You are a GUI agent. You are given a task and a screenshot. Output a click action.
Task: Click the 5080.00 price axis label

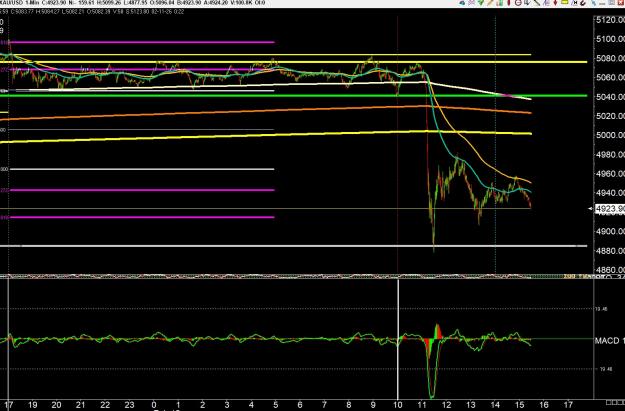coord(610,58)
